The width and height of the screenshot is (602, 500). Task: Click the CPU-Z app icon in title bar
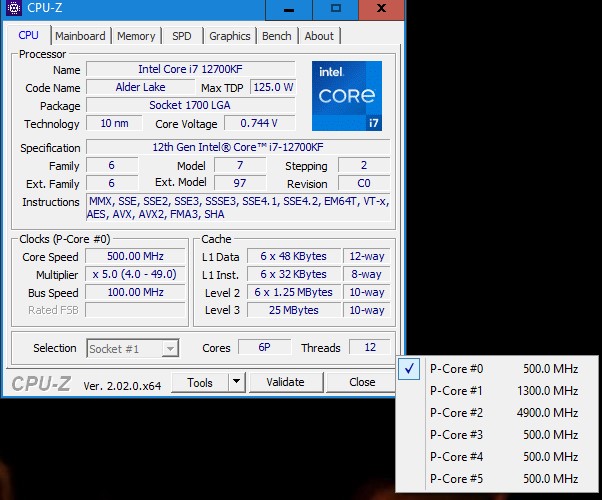(x=13, y=8)
